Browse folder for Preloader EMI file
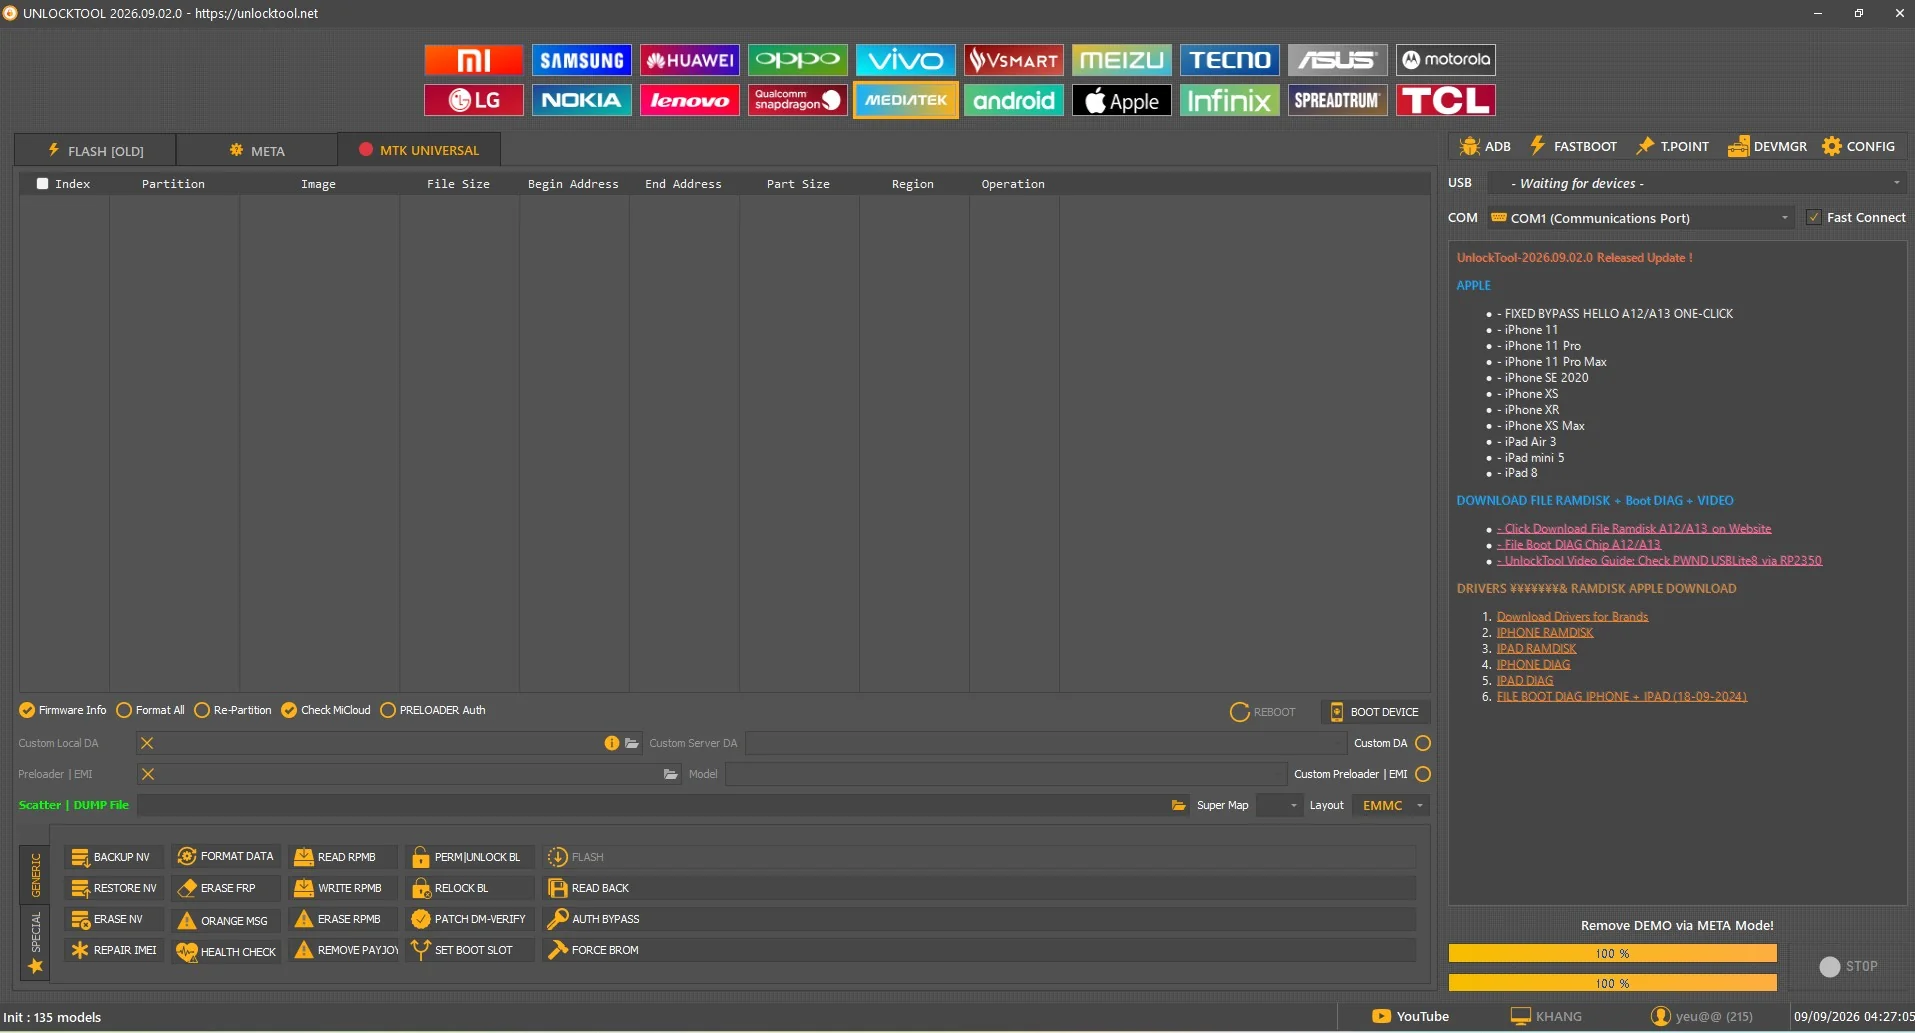 click(x=671, y=774)
